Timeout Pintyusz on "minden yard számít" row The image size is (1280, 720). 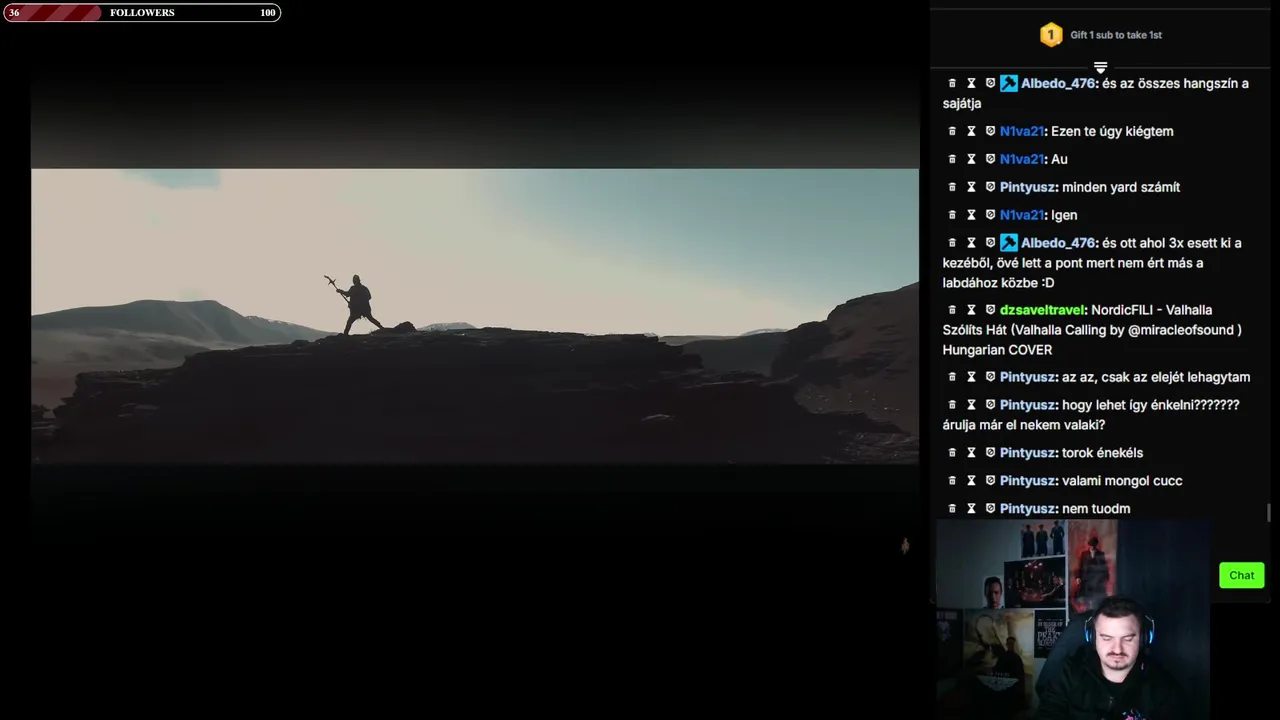[971, 187]
